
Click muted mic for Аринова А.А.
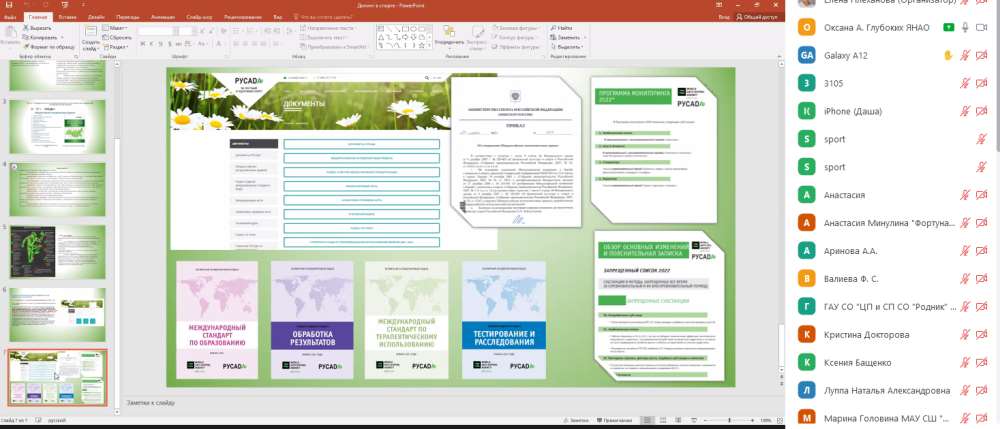click(x=966, y=251)
